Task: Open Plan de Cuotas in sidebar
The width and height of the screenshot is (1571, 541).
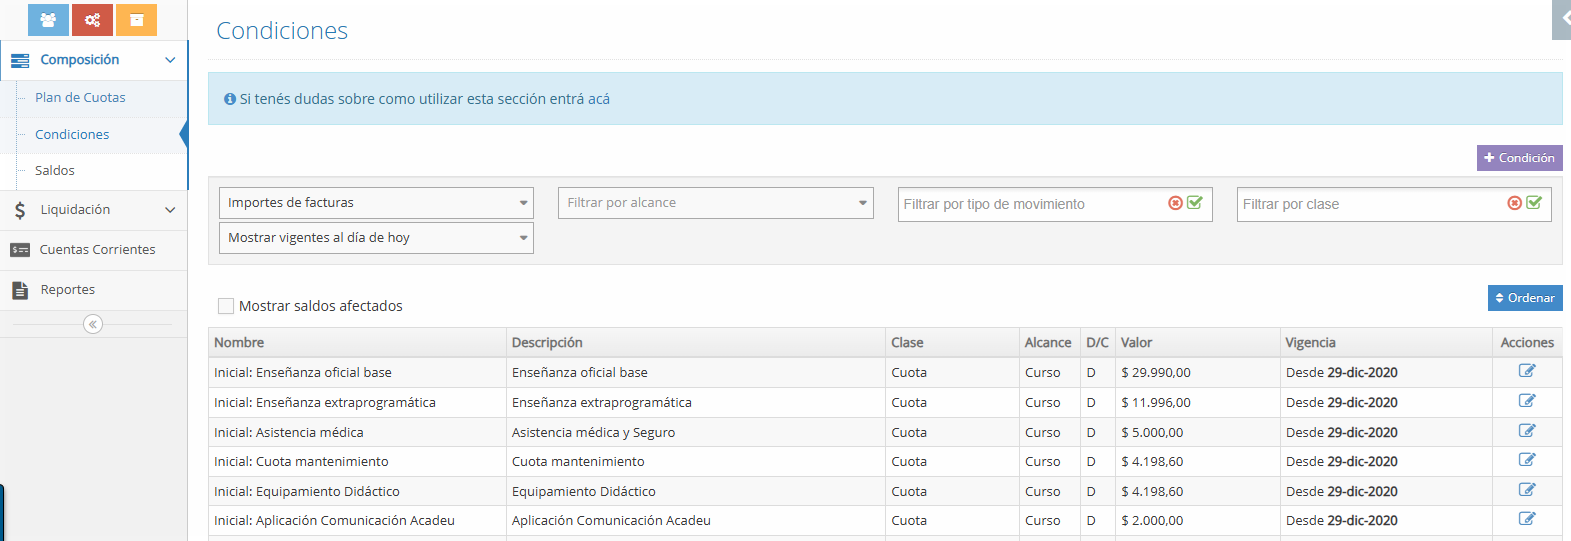Action: pos(80,98)
